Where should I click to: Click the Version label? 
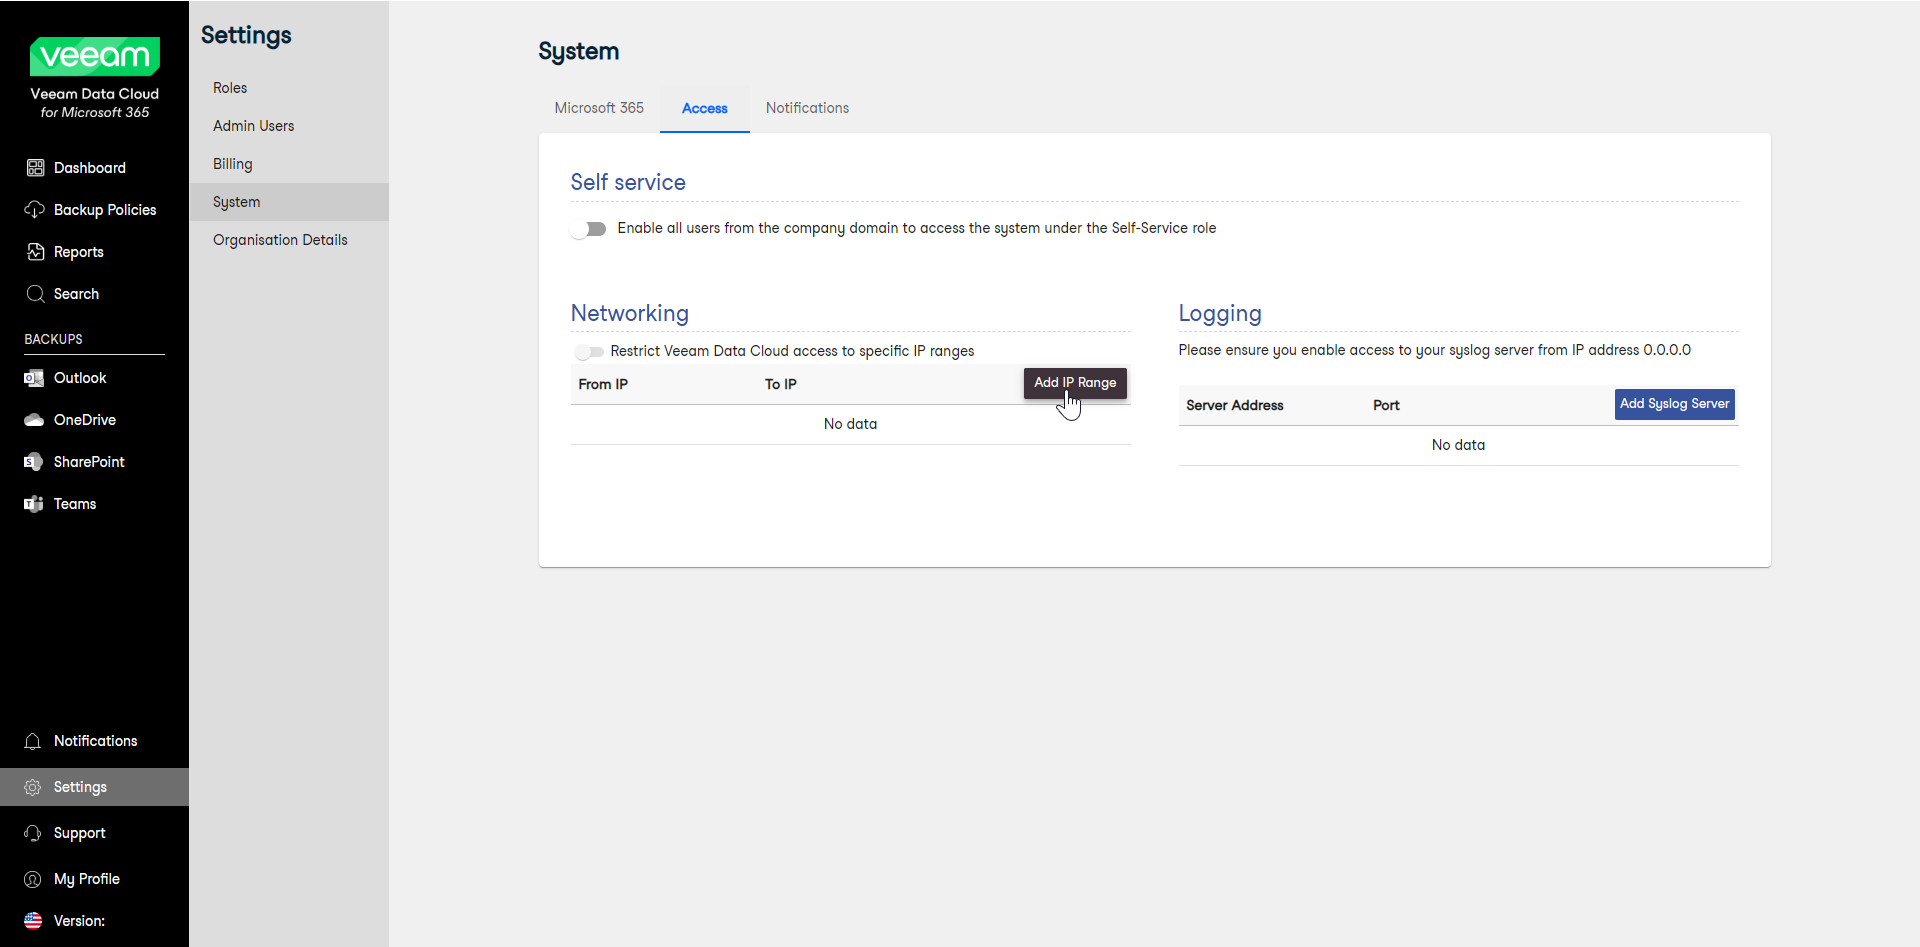(79, 921)
